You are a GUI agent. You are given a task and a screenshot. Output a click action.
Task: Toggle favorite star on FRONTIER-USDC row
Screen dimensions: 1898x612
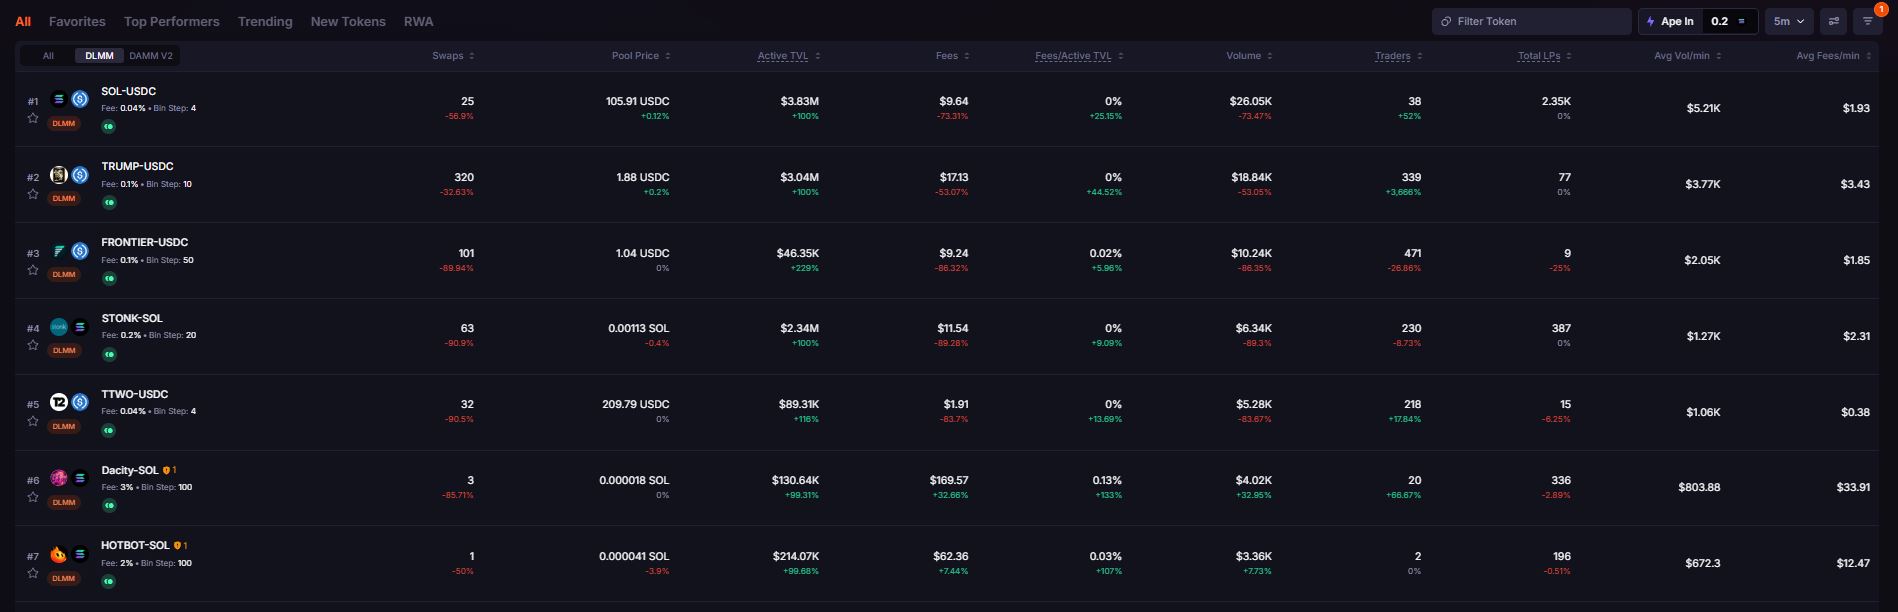[x=33, y=270]
